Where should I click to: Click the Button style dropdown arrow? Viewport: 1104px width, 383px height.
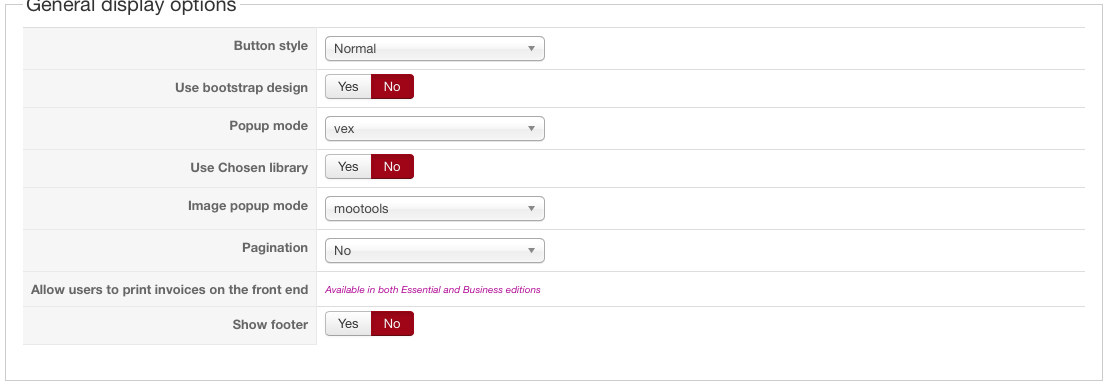532,49
